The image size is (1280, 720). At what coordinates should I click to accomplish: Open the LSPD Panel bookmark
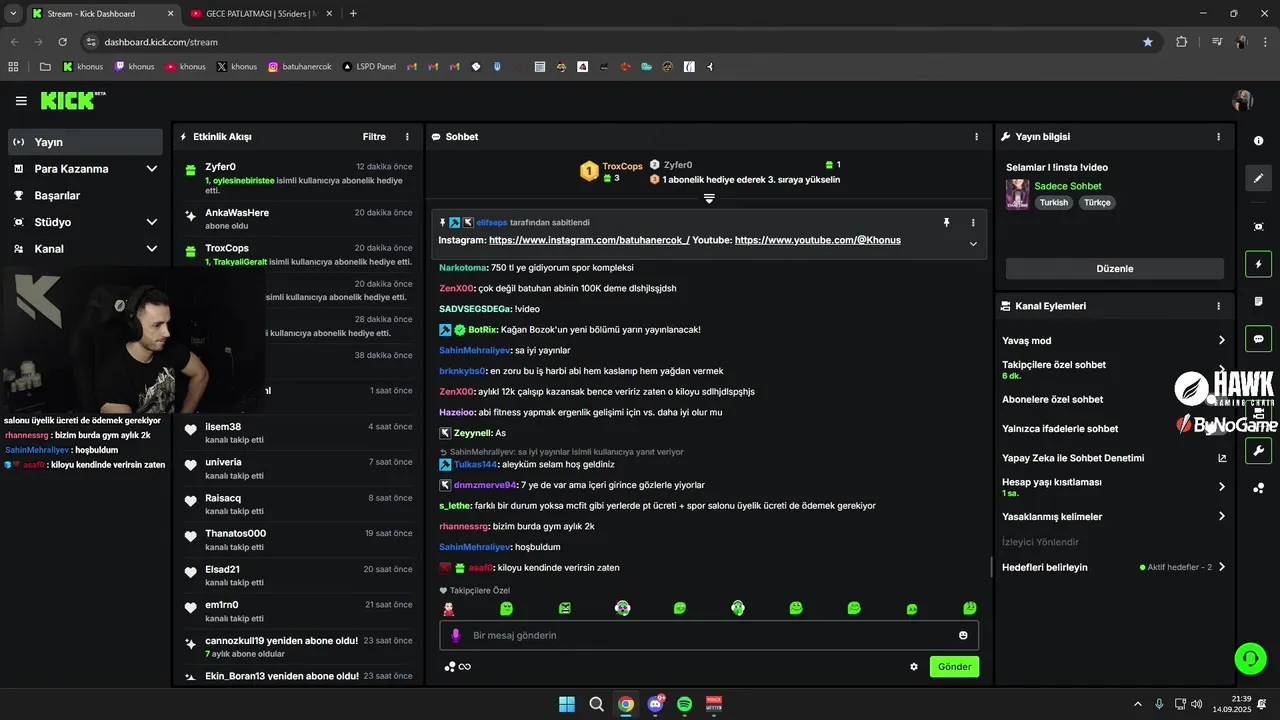(369, 67)
